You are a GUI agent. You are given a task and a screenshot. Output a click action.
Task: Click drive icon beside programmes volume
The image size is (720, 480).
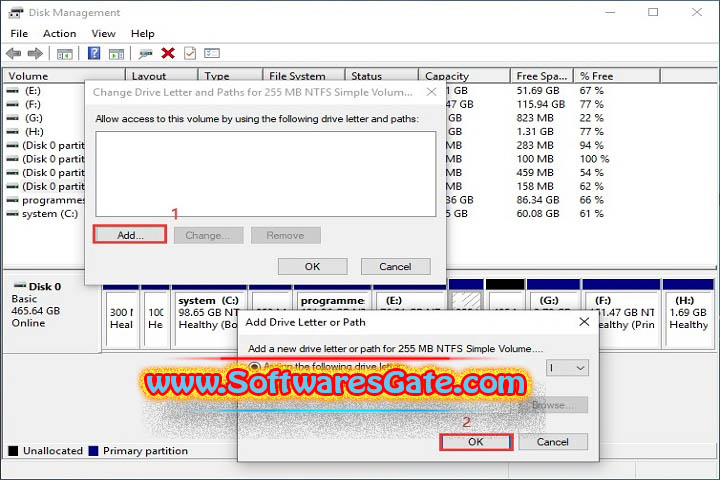[x=13, y=200]
